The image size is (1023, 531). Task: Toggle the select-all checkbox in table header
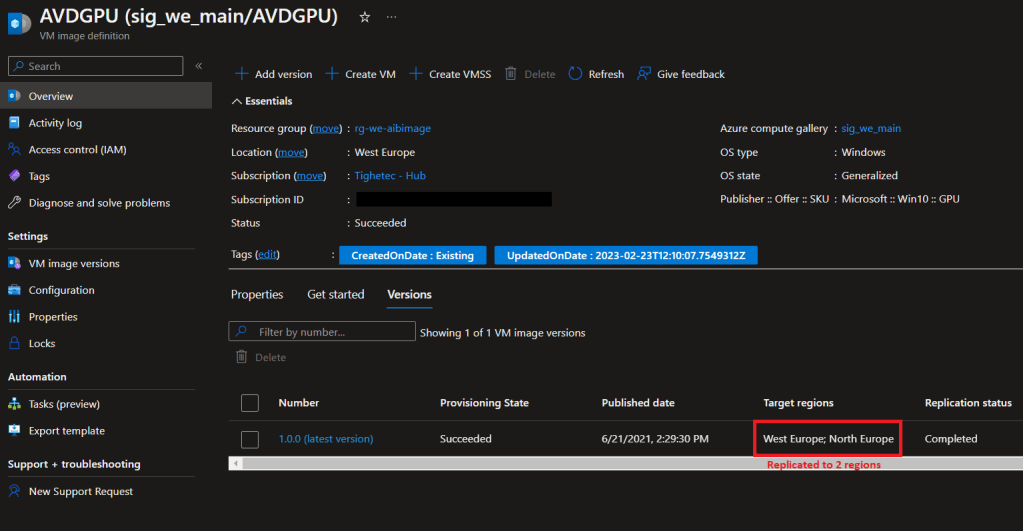point(250,403)
